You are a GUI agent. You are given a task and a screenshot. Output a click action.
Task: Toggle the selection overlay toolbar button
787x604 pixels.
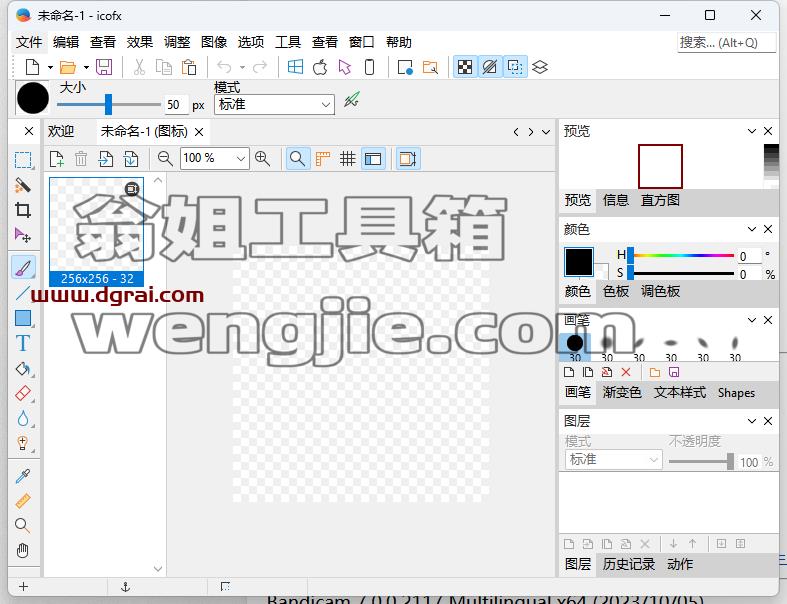(515, 67)
